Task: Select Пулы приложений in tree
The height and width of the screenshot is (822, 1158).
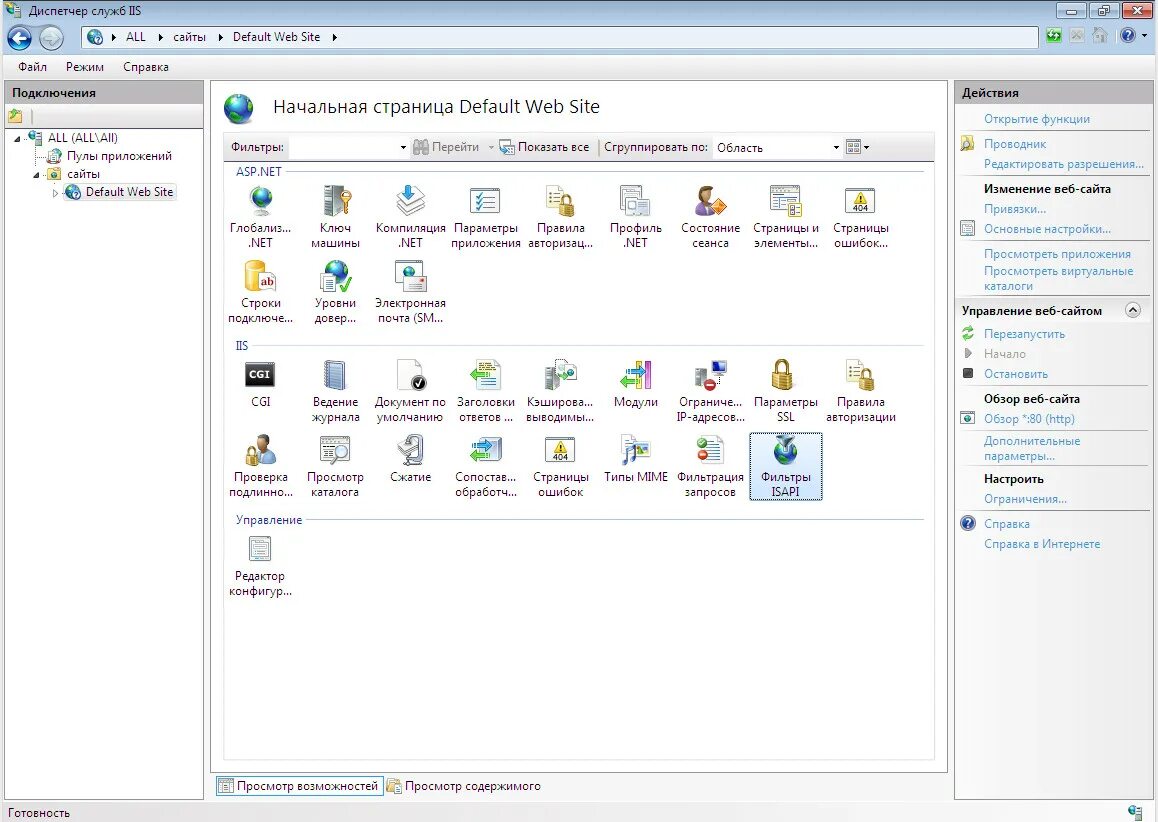Action: [x=119, y=156]
